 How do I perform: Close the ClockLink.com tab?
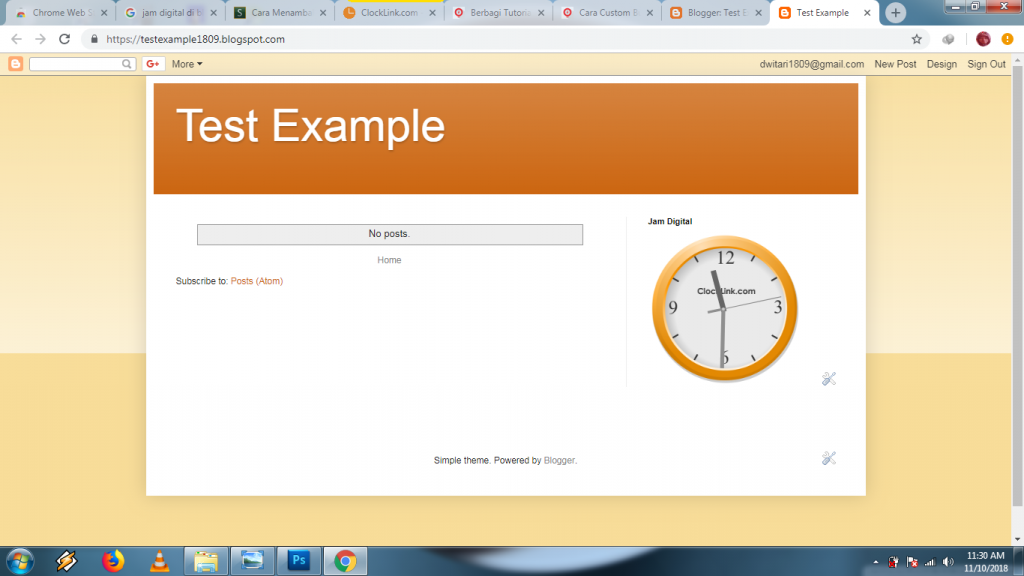coord(432,12)
